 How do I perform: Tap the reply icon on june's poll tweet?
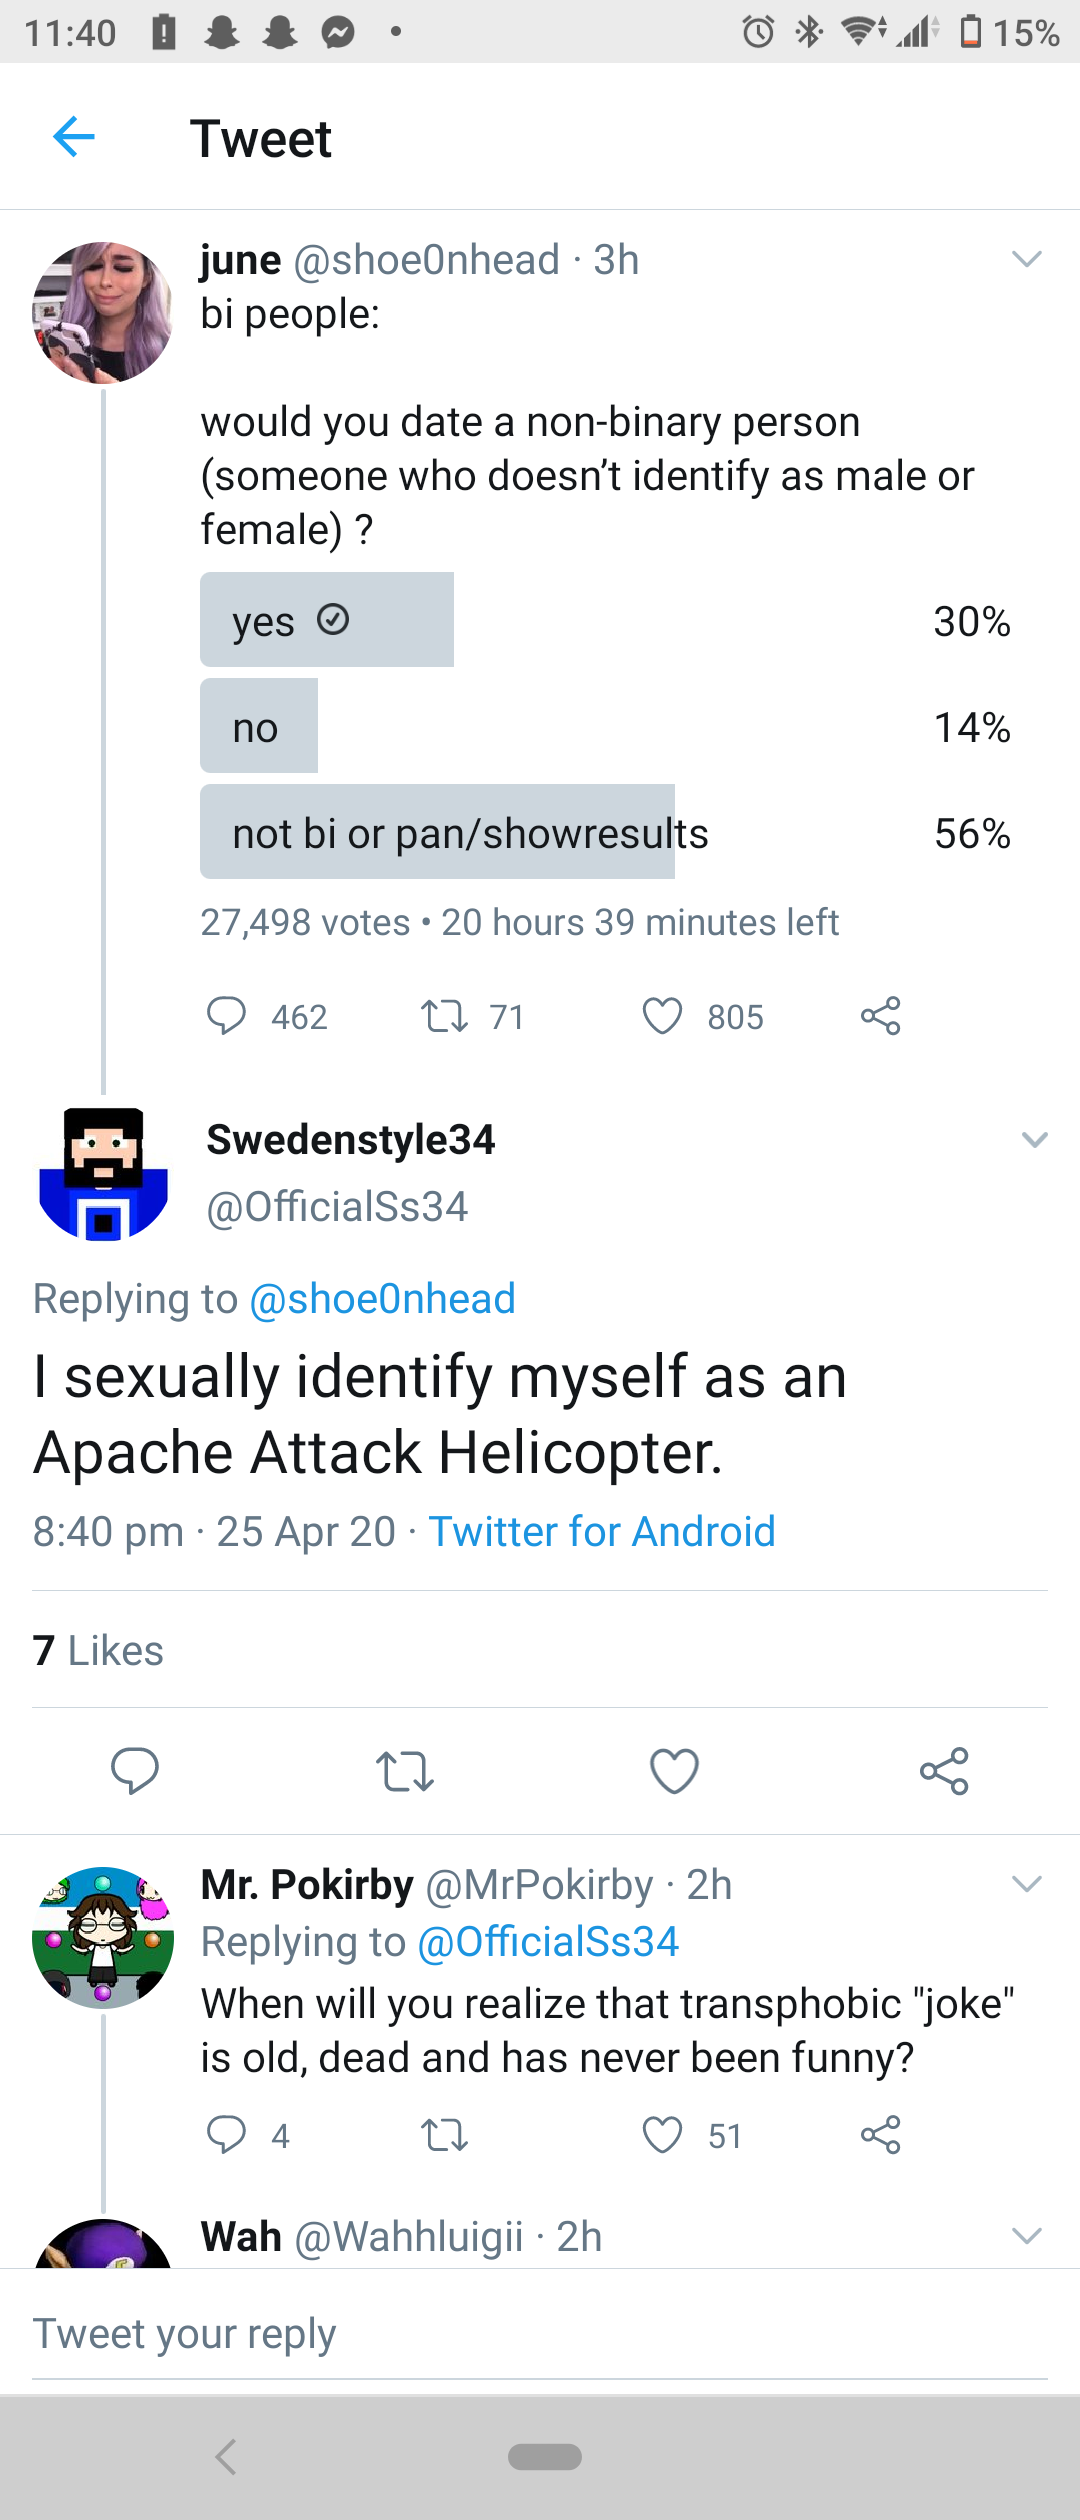tap(226, 1016)
